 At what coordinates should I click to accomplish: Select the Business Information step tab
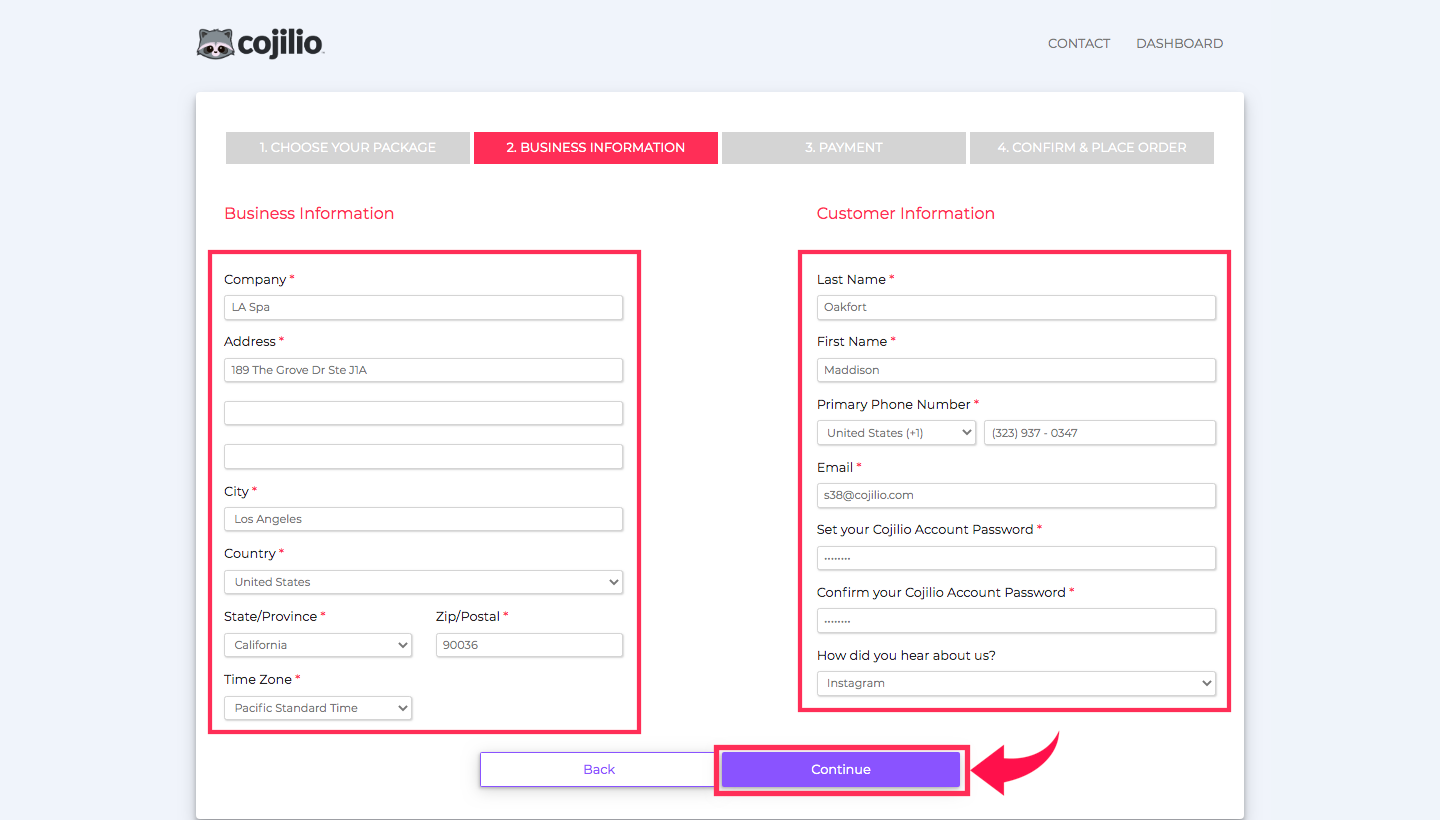(x=595, y=147)
